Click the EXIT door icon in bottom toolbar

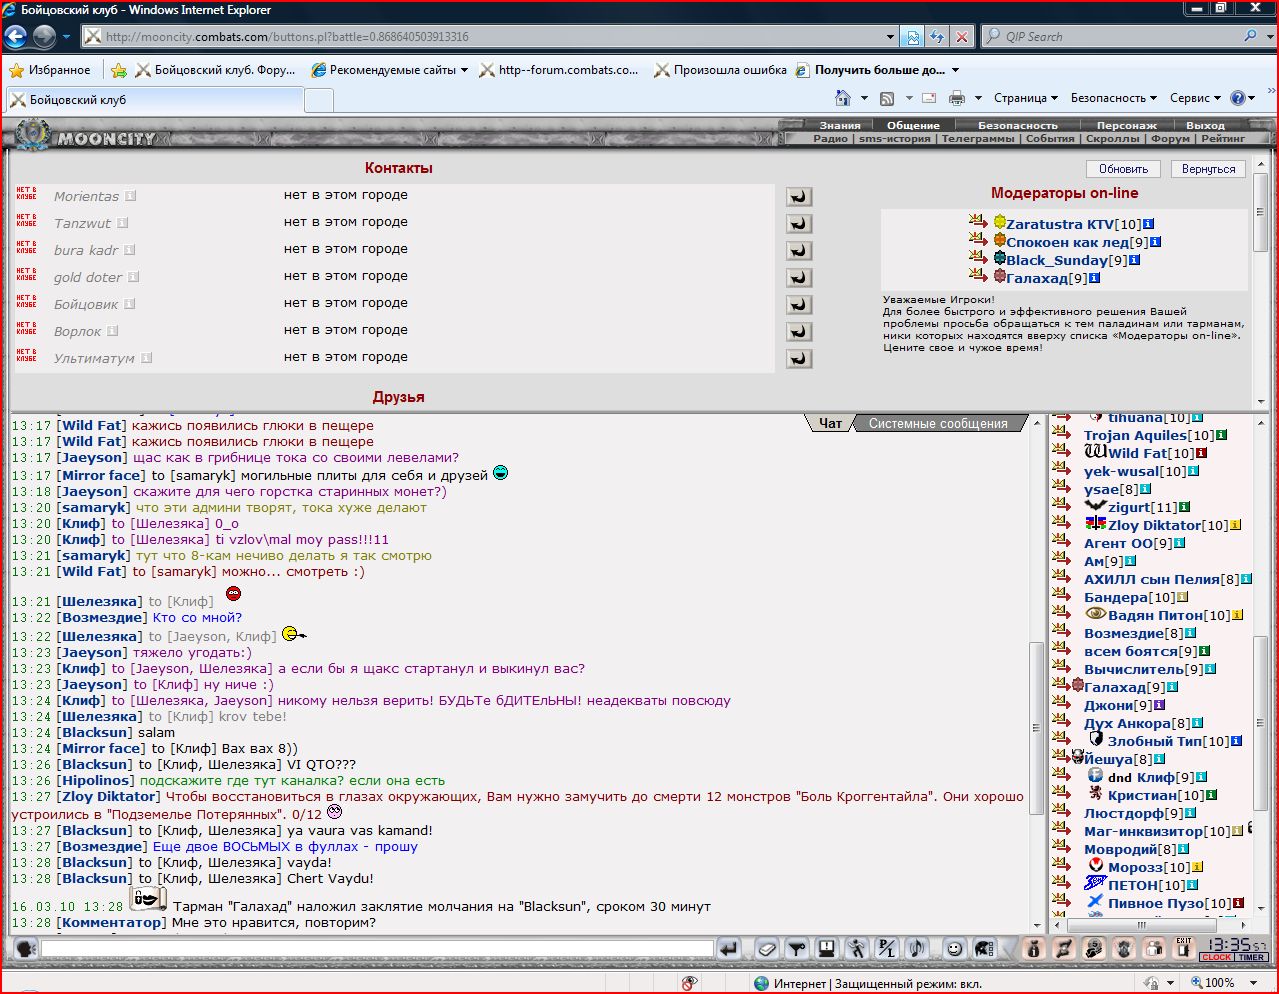[x=1184, y=948]
